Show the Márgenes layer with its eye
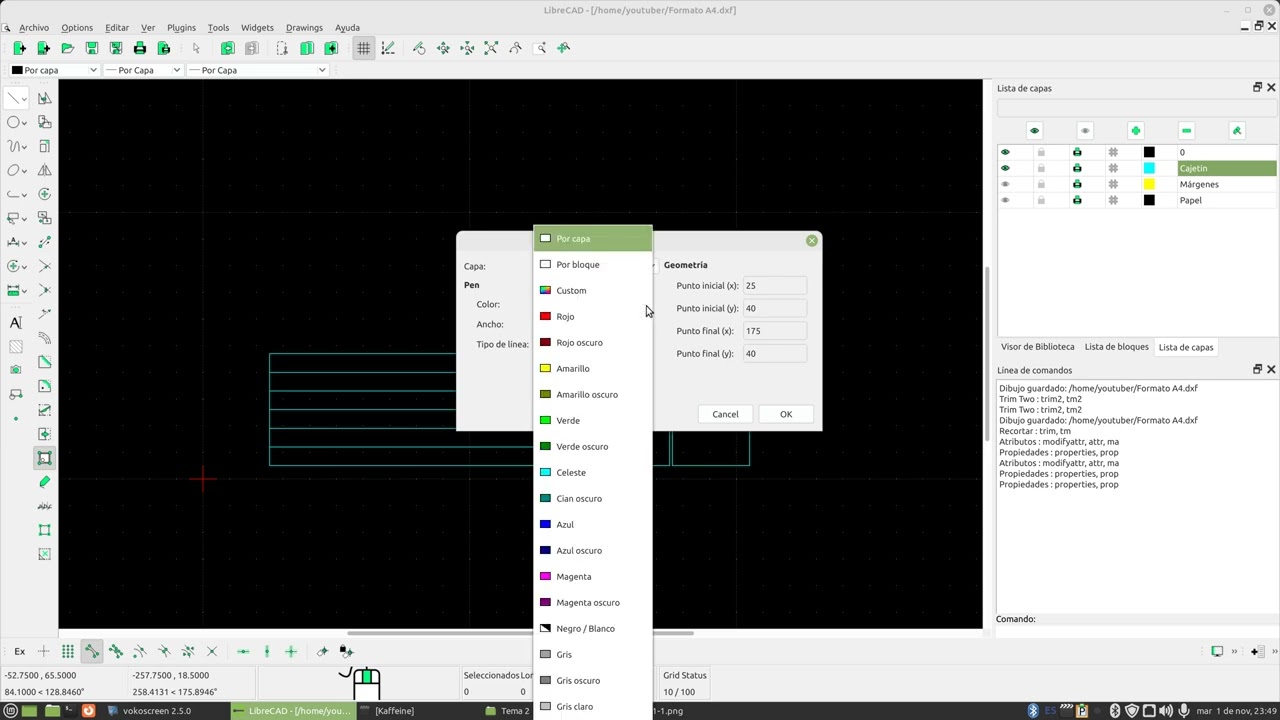The width and height of the screenshot is (1280, 720). click(x=1005, y=184)
